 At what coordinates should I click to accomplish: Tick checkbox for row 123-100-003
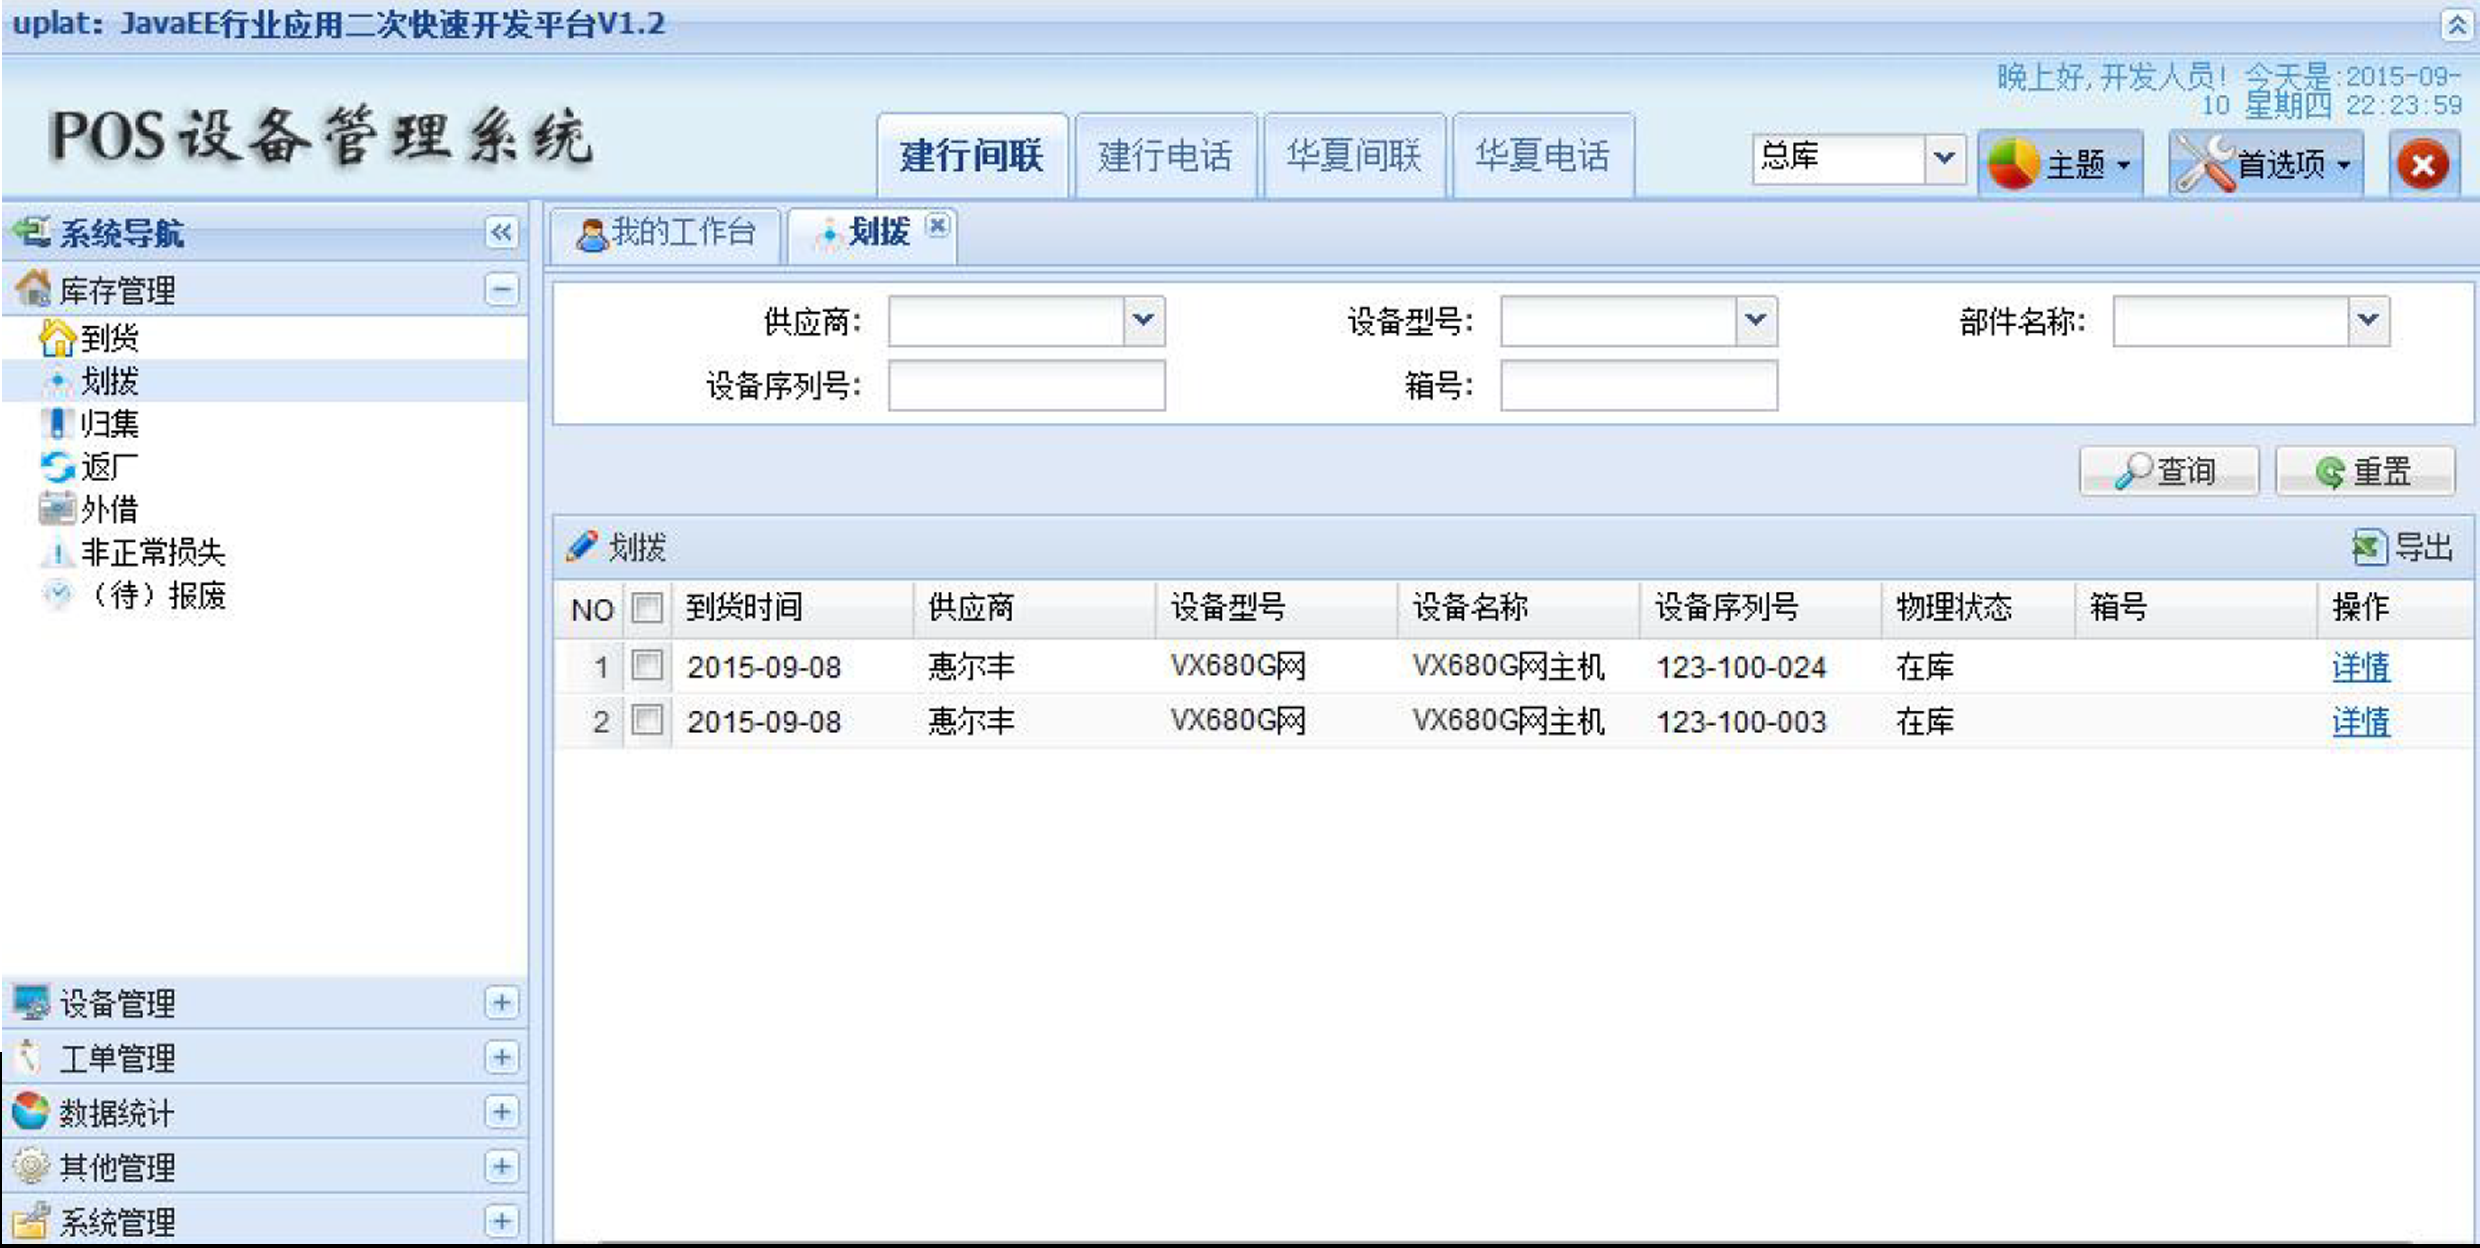tap(647, 720)
